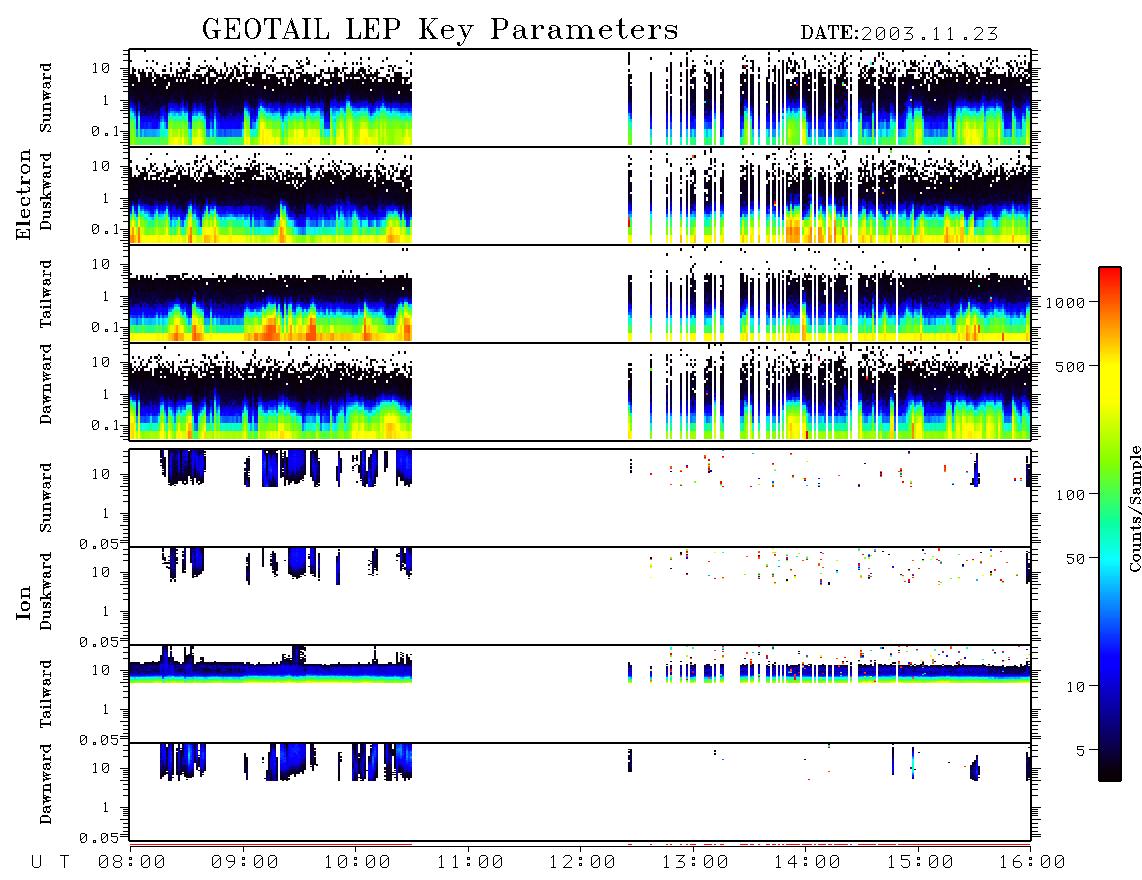Select the Electron 'Dawnward' panel label
This screenshot has height=880, width=1142.
coord(46,384)
